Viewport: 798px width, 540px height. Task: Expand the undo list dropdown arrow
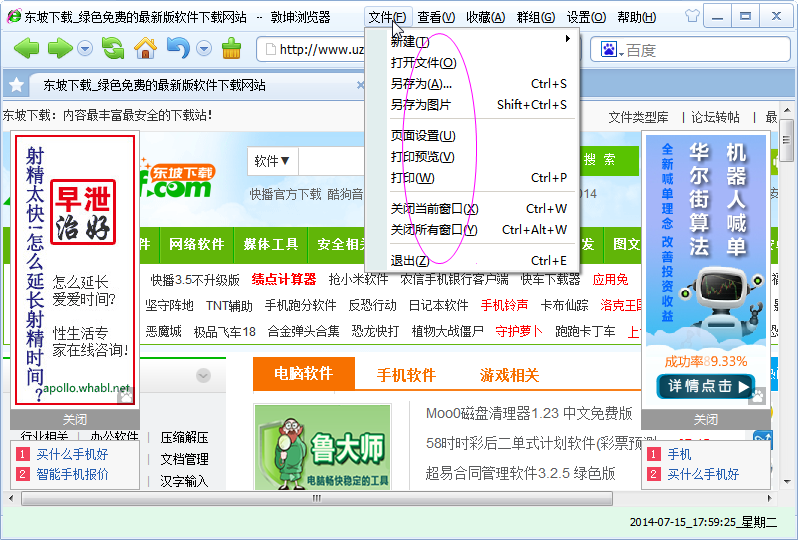(x=204, y=49)
